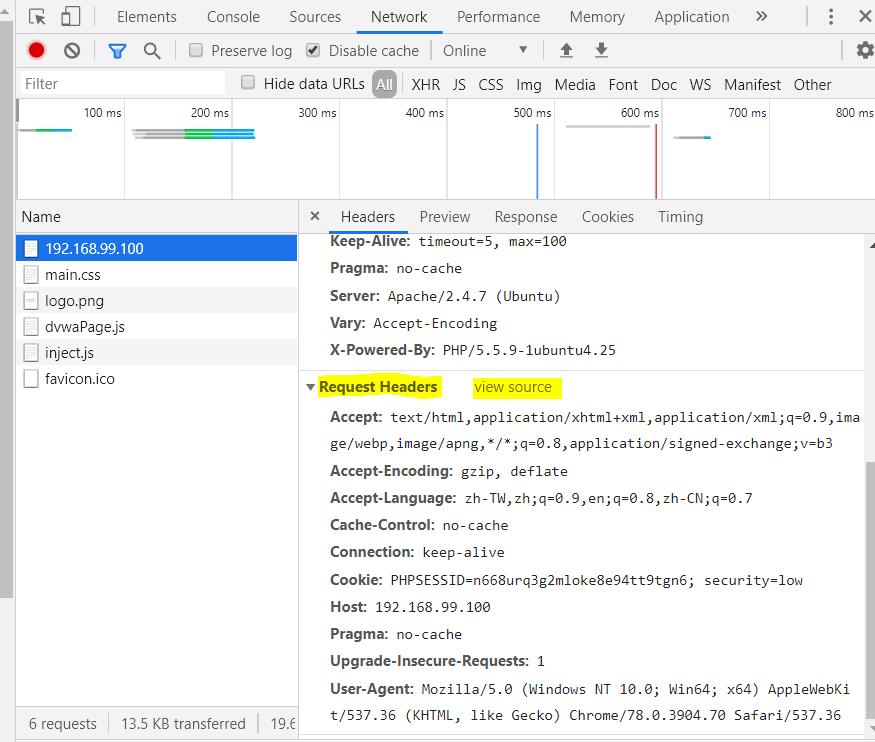The height and width of the screenshot is (742, 875).
Task: Click Cookie header value text
Action: pos(597,581)
